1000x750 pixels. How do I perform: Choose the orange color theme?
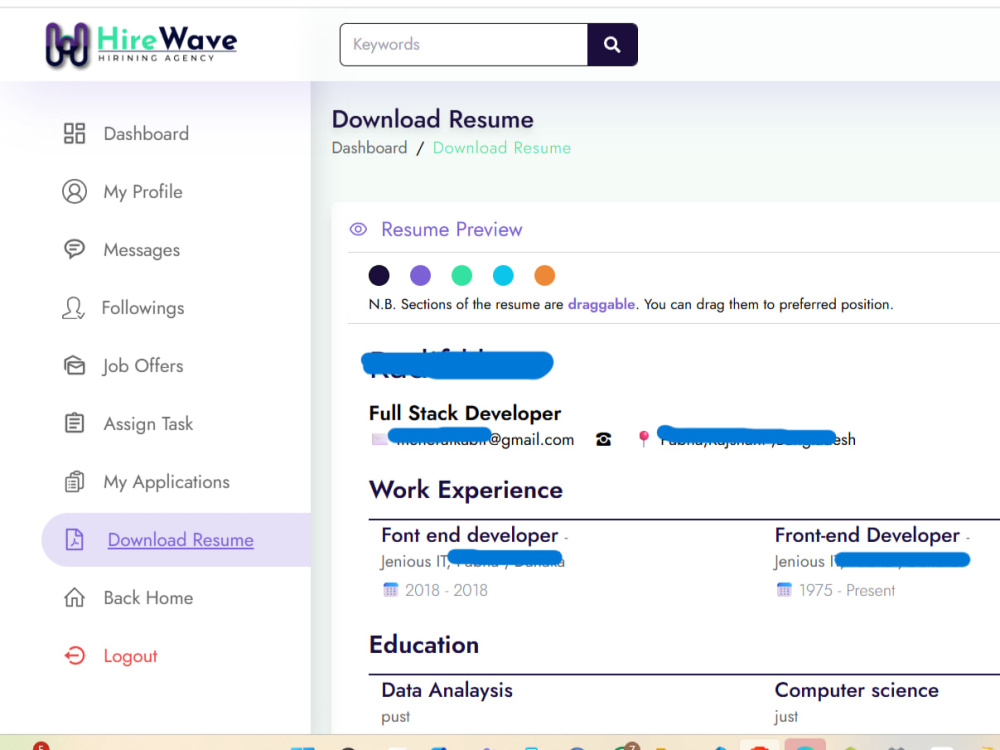click(545, 276)
